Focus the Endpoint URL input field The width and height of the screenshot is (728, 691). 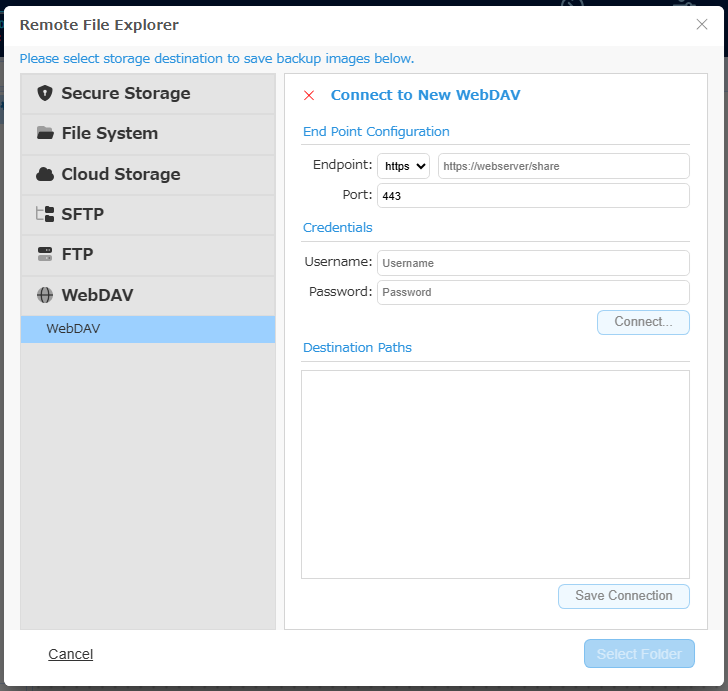[564, 166]
